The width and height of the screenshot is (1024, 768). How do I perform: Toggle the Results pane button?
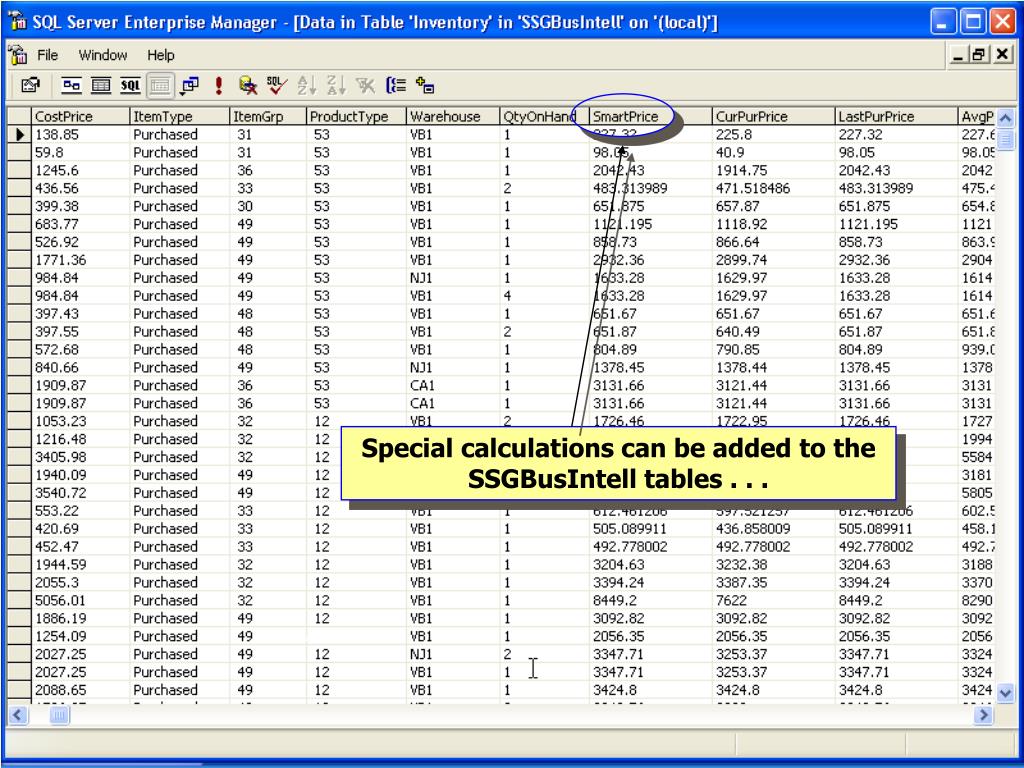[160, 86]
